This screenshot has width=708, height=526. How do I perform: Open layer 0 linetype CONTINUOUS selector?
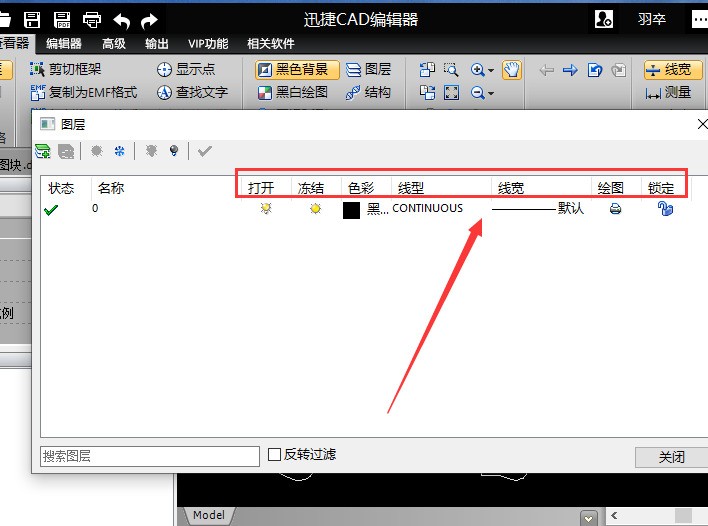click(428, 208)
